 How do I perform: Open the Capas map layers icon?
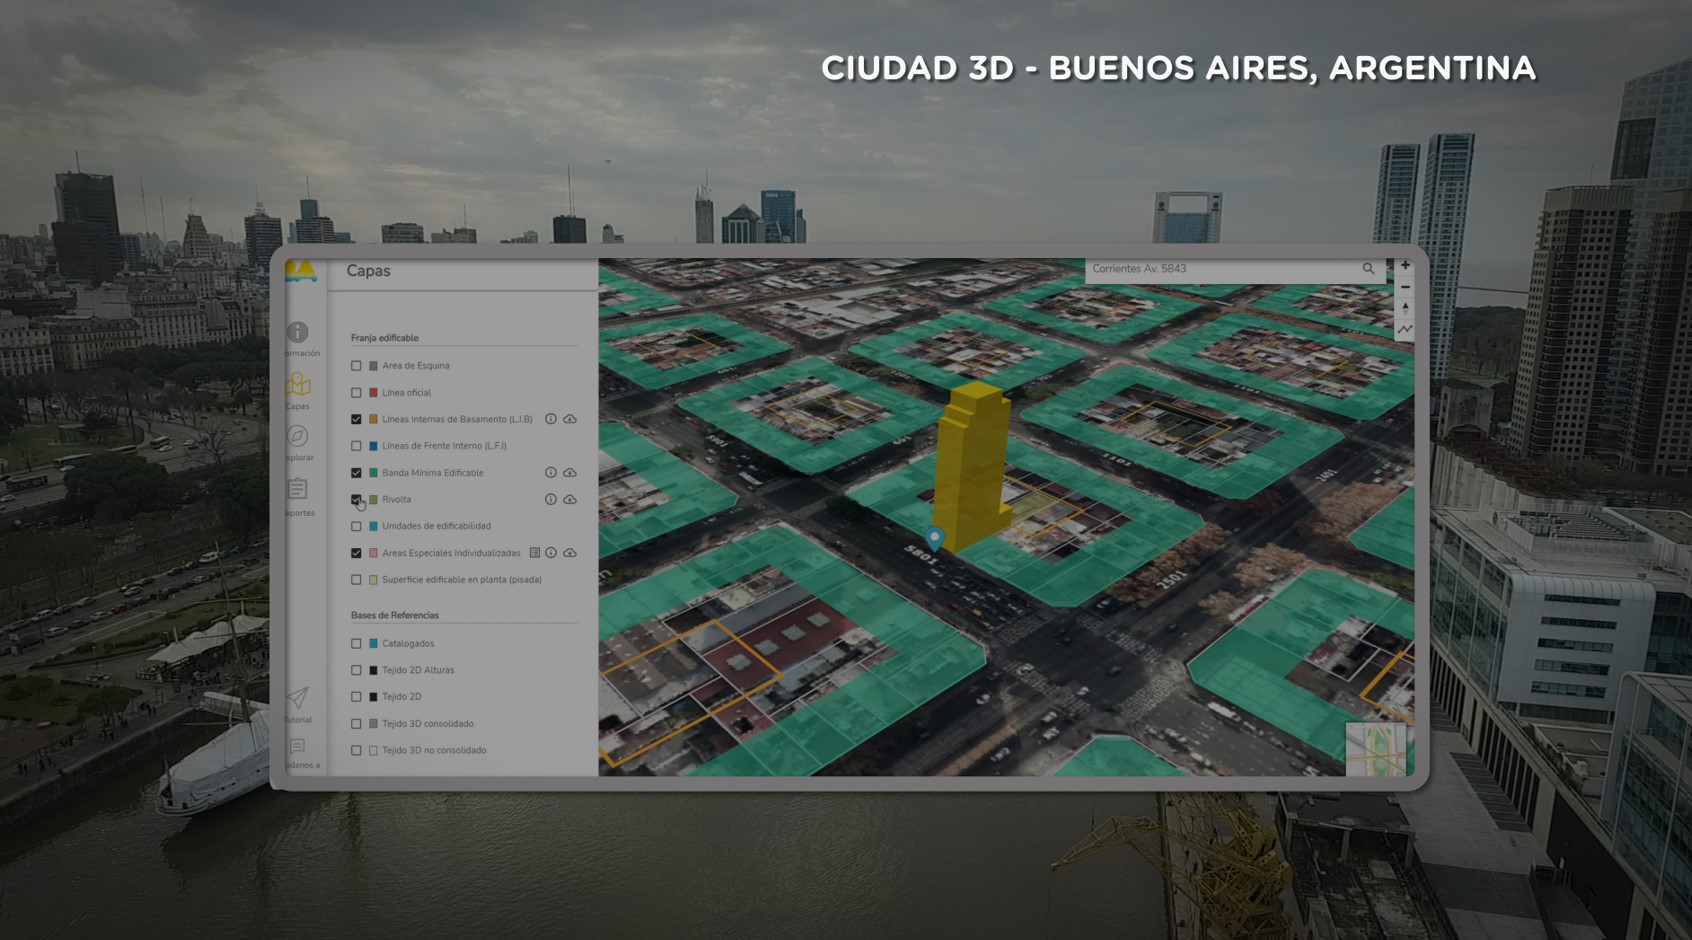[298, 385]
